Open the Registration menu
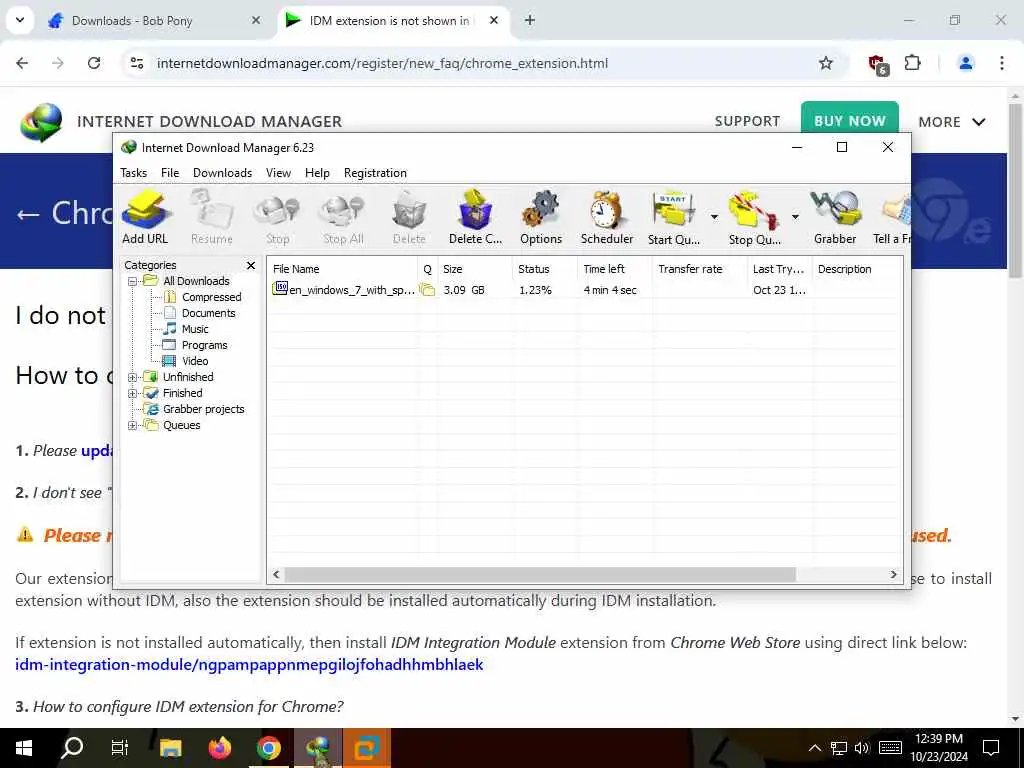This screenshot has width=1024, height=768. 376,173
